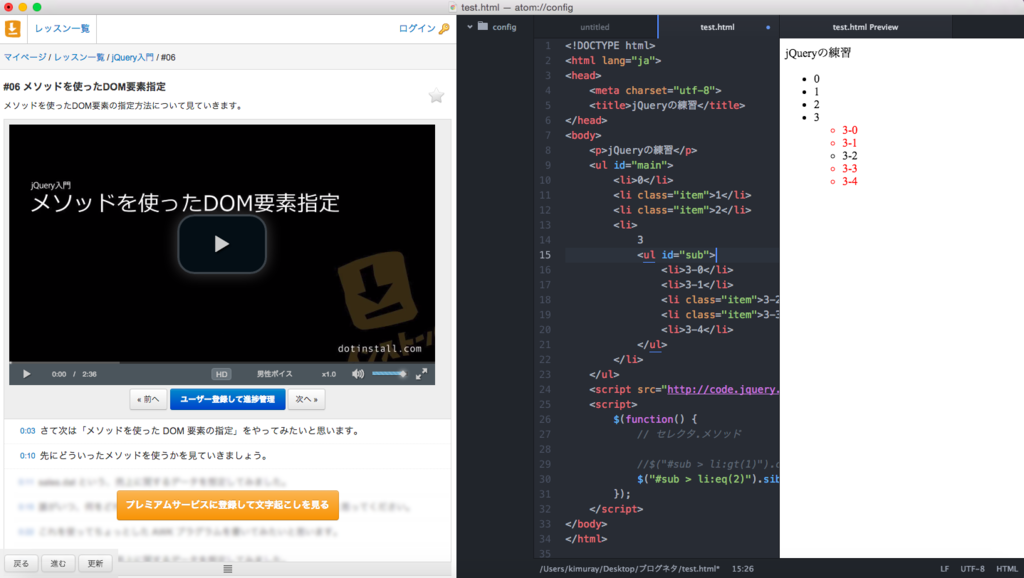This screenshot has width=1024, height=578.
Task: Click the red close window button
Action: [x=8, y=7]
